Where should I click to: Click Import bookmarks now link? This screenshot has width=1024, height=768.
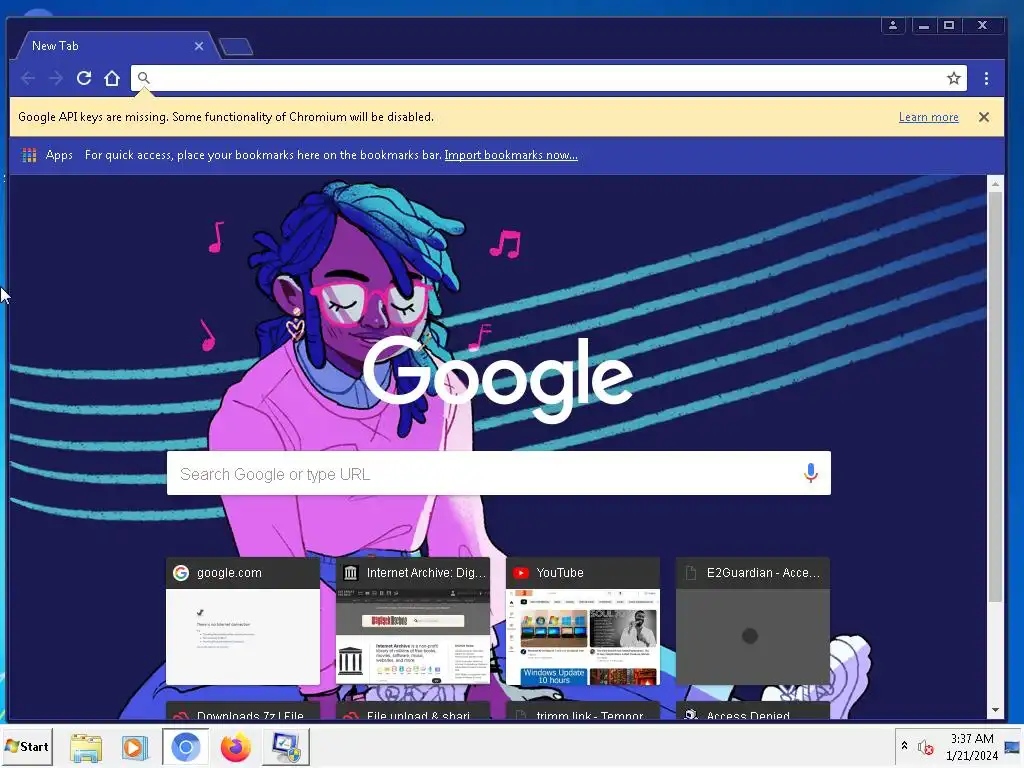[x=511, y=155]
